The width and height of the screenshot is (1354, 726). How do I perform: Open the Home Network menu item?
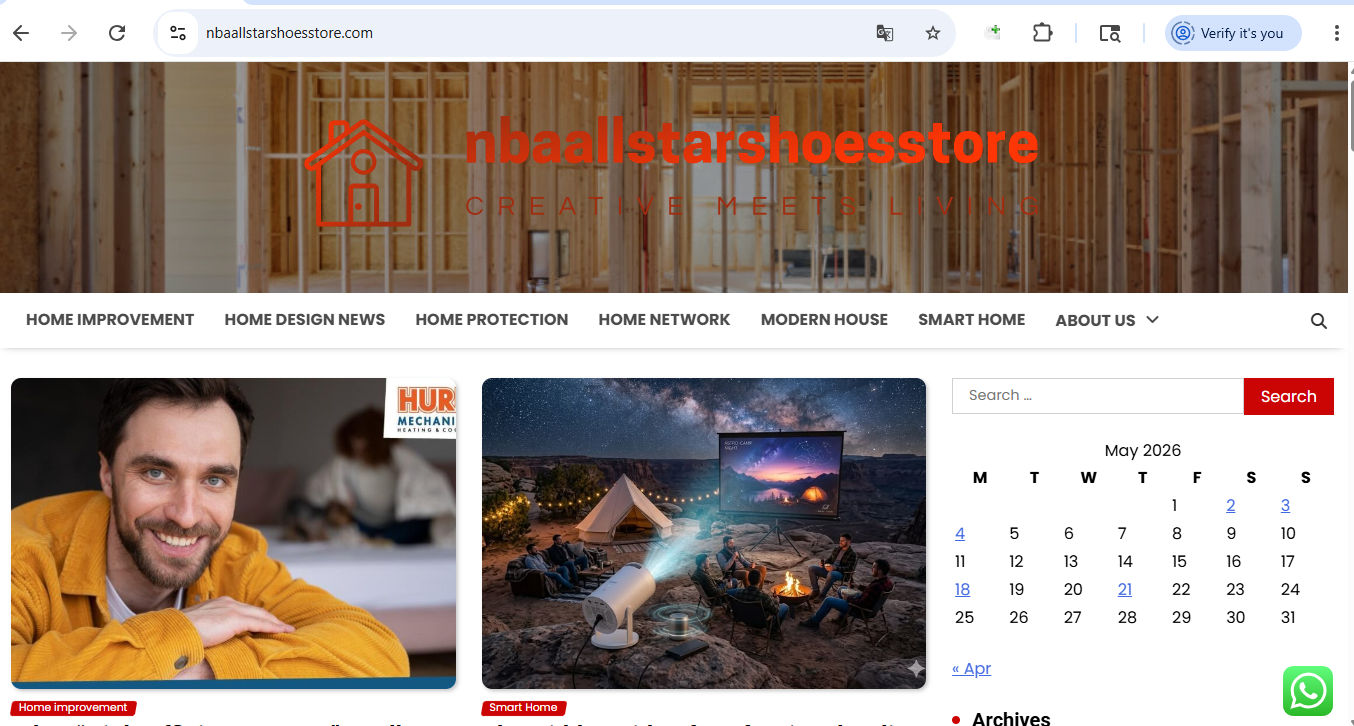[664, 320]
